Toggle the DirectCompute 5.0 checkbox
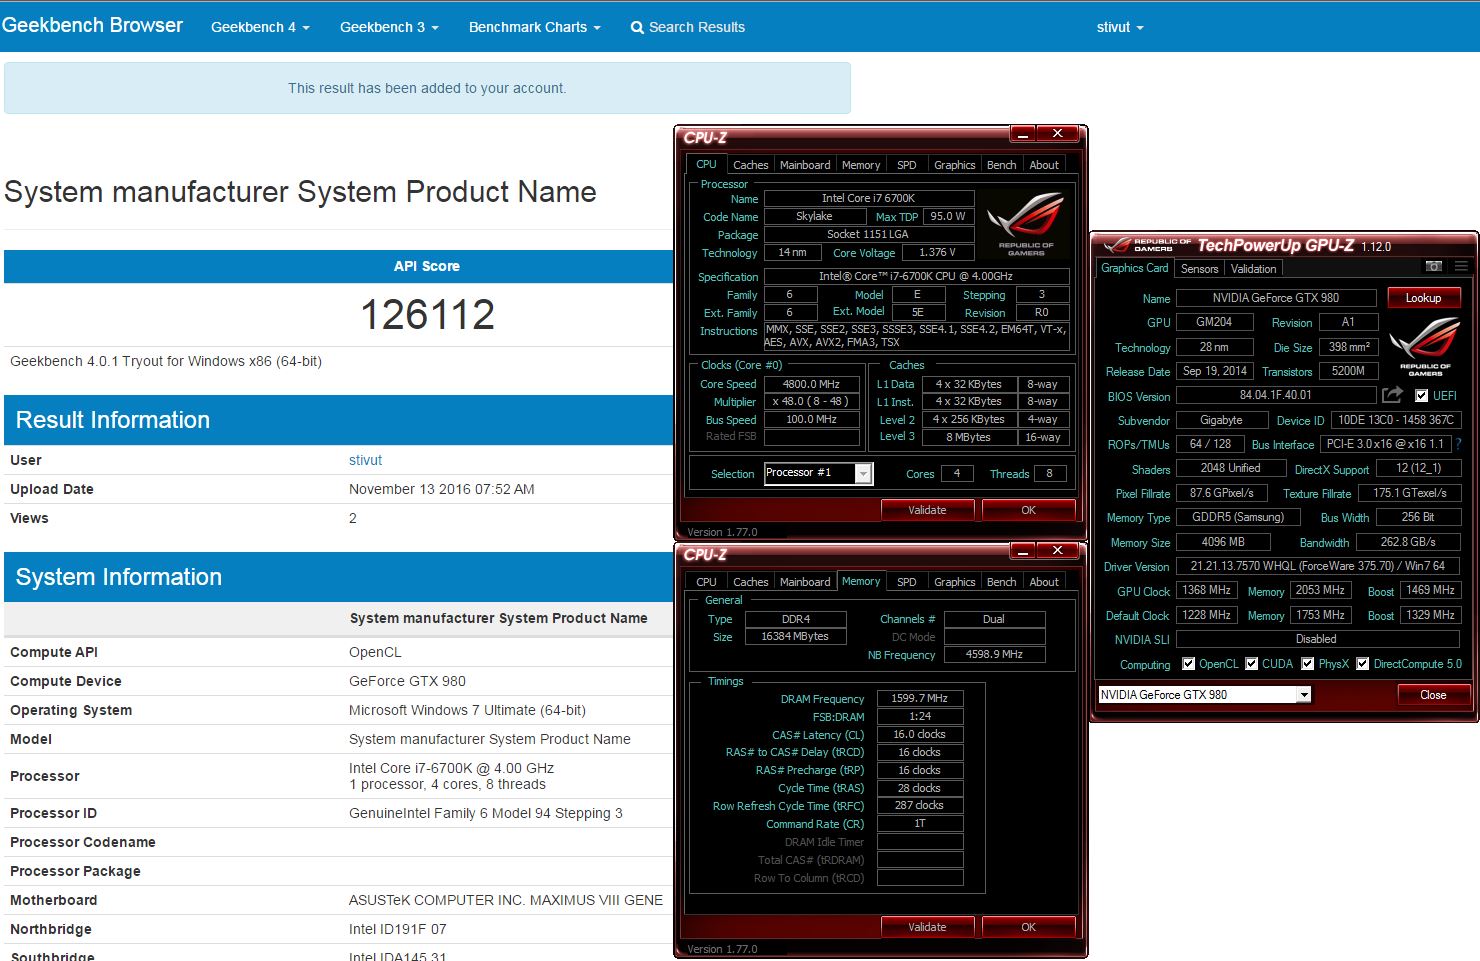Image resolution: width=1480 pixels, height=961 pixels. coord(1362,664)
